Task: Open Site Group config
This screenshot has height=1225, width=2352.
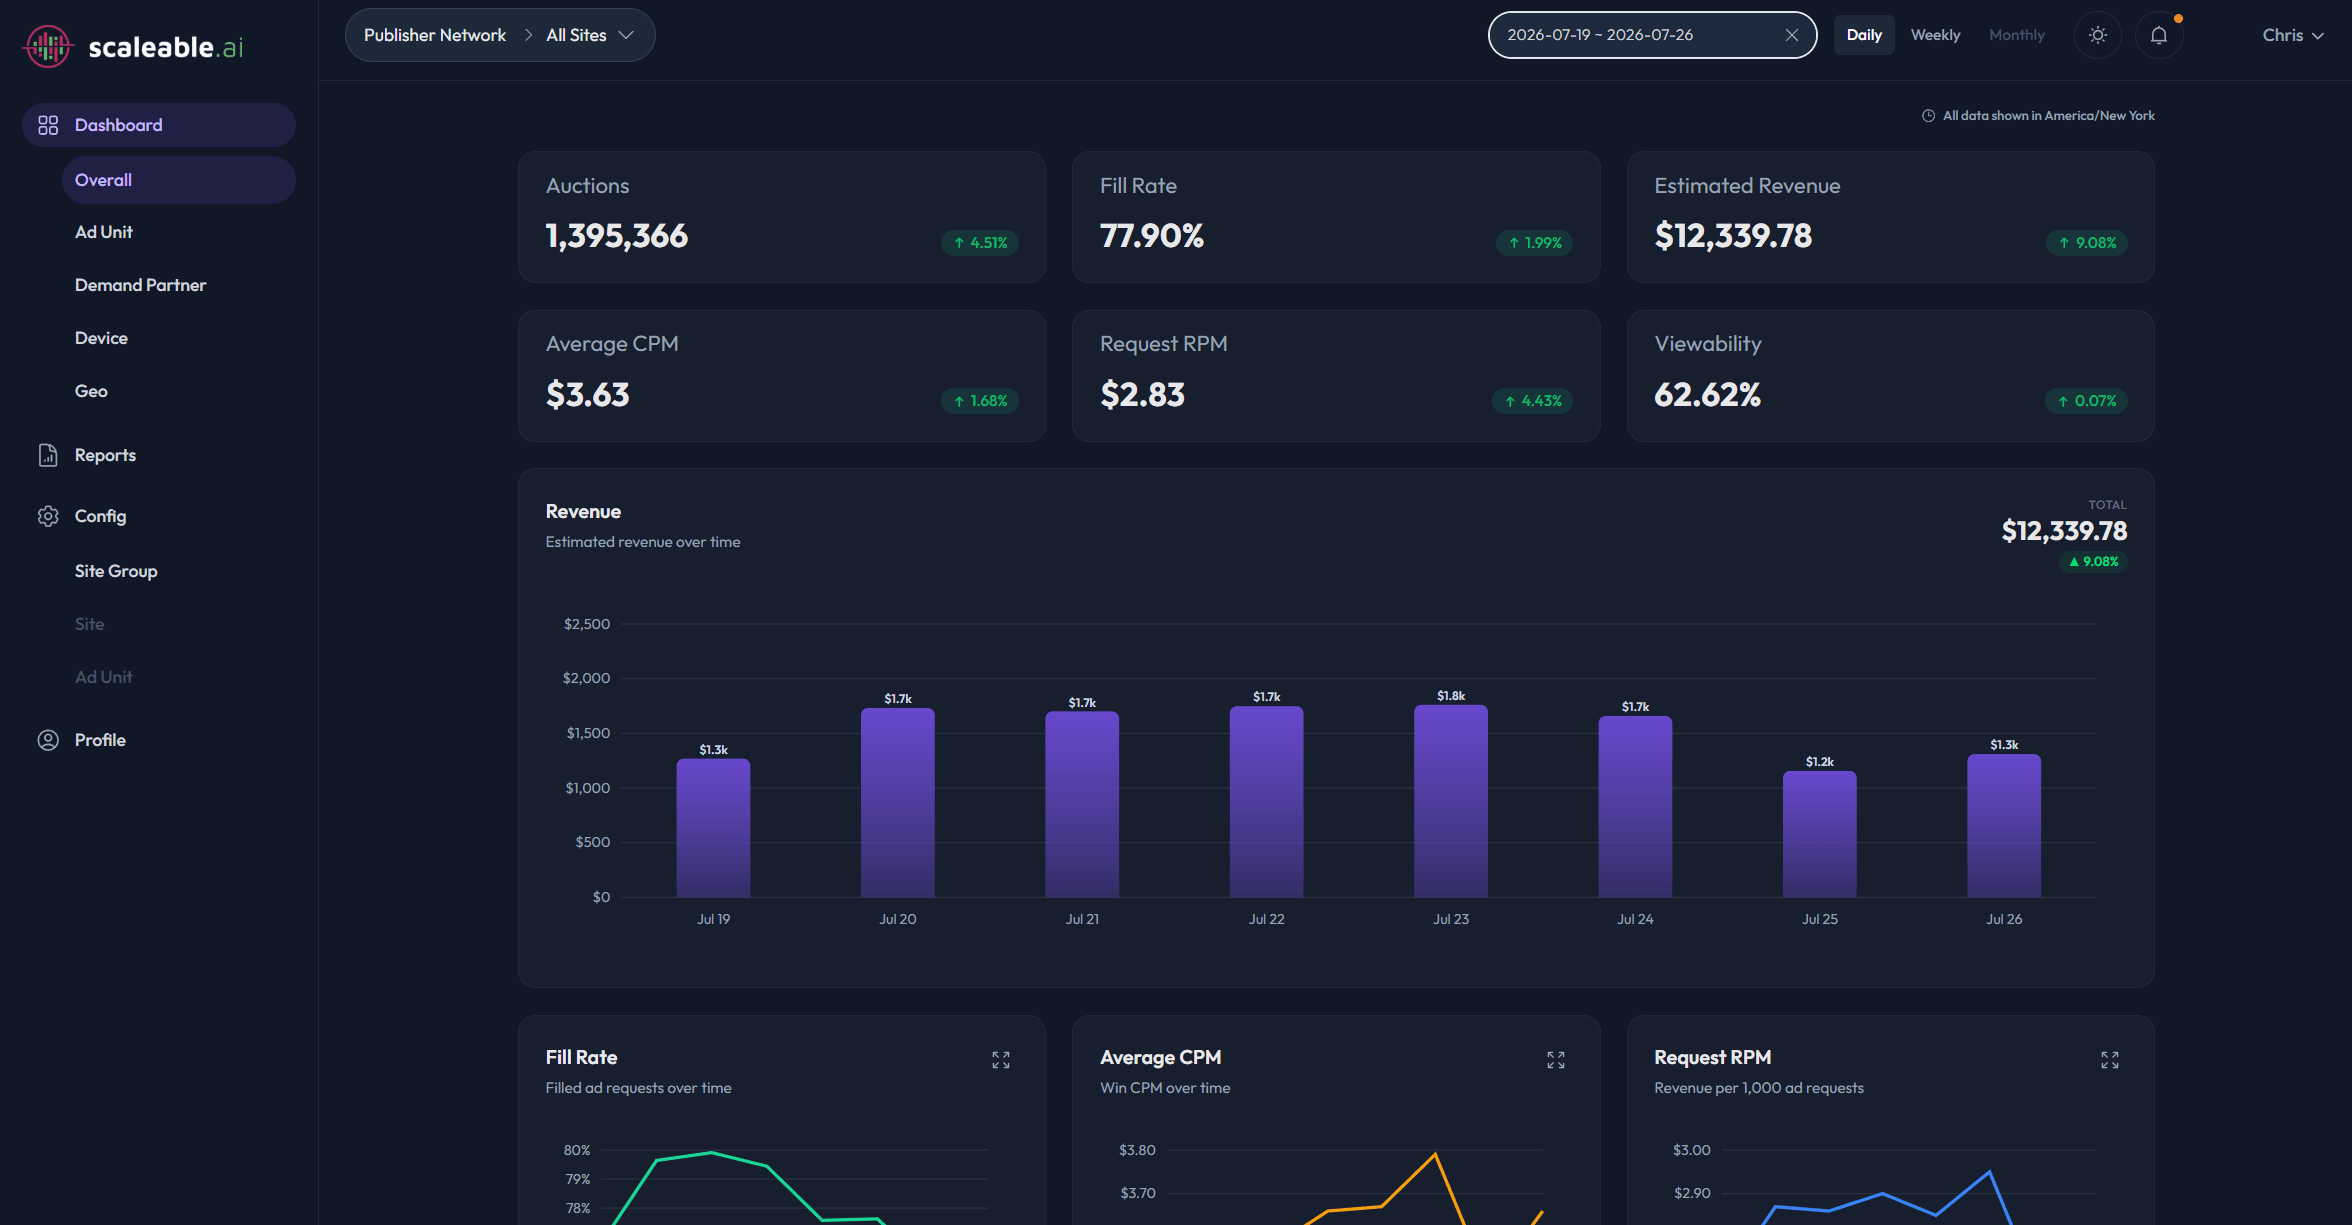Action: pyautogui.click(x=116, y=571)
